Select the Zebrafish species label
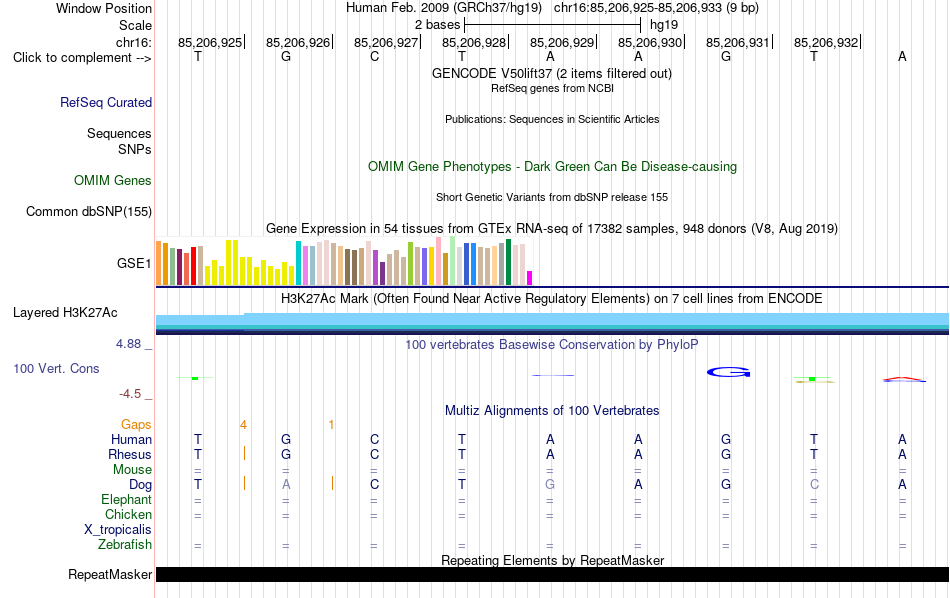This screenshot has width=950, height=598. pyautogui.click(x=125, y=544)
